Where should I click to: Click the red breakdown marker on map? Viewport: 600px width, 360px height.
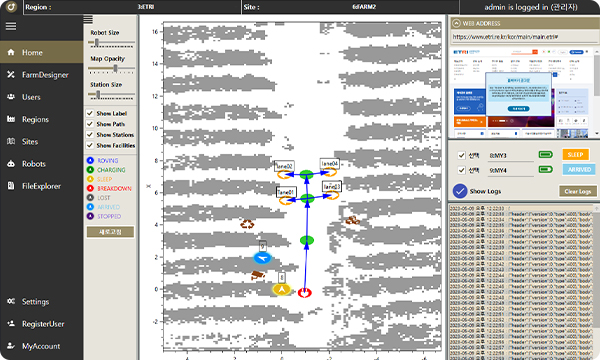pos(305,293)
